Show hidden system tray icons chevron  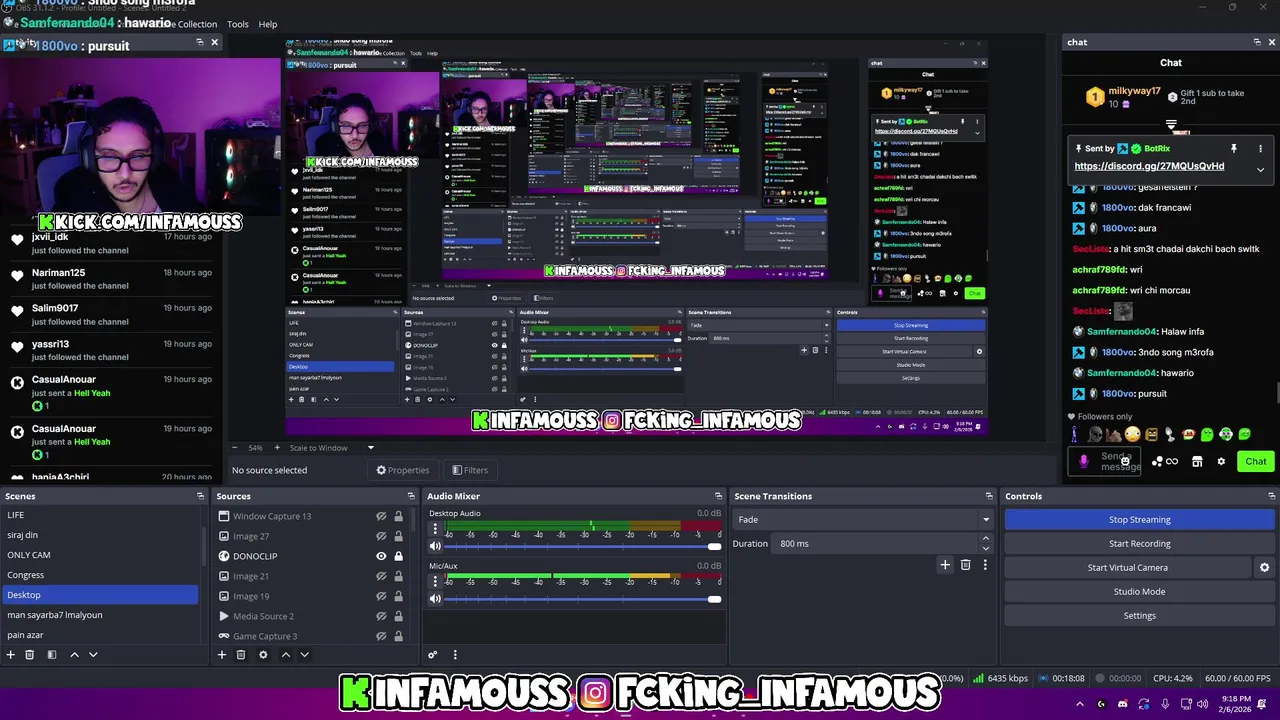tap(1079, 704)
